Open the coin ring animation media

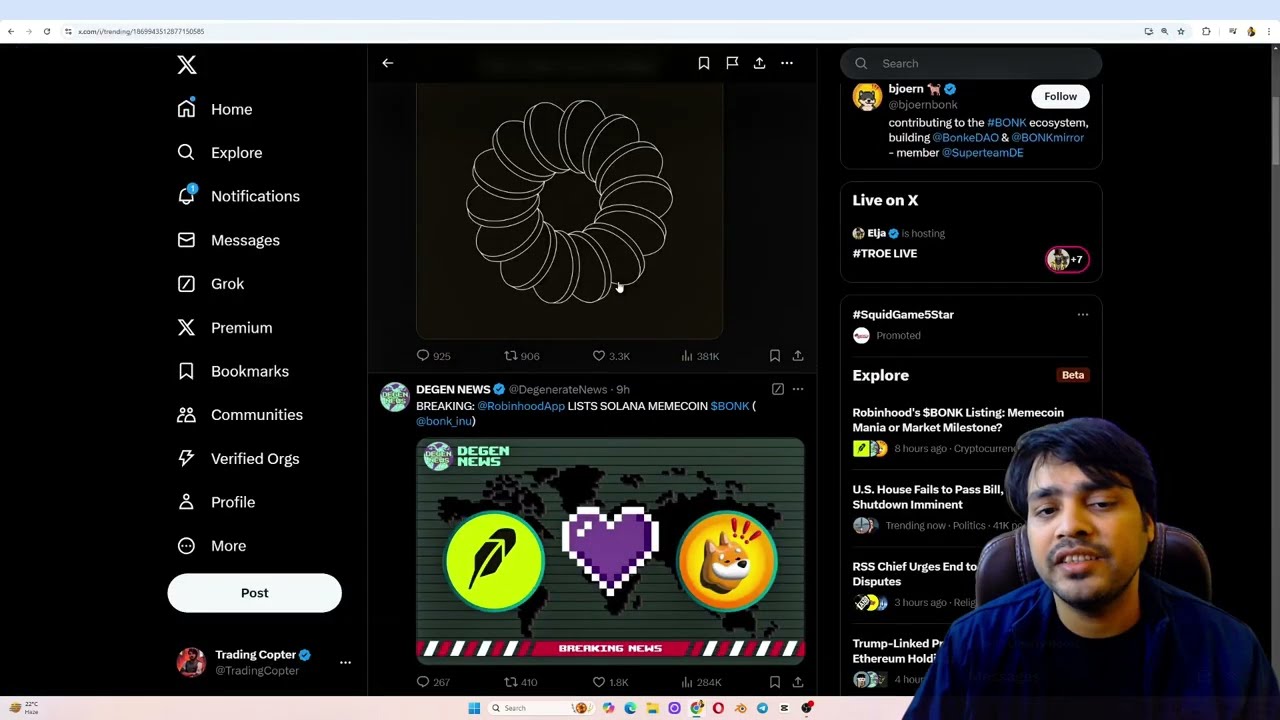tap(569, 212)
